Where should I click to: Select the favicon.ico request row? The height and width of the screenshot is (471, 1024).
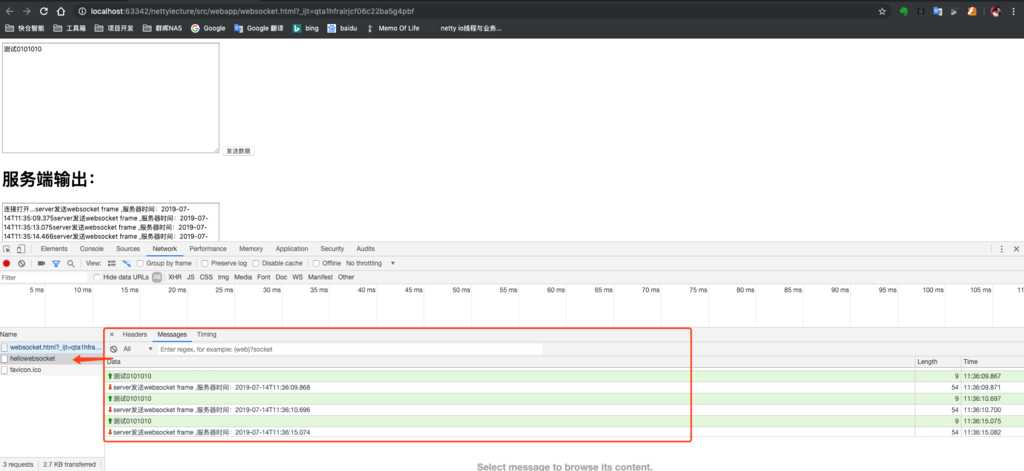(52, 370)
